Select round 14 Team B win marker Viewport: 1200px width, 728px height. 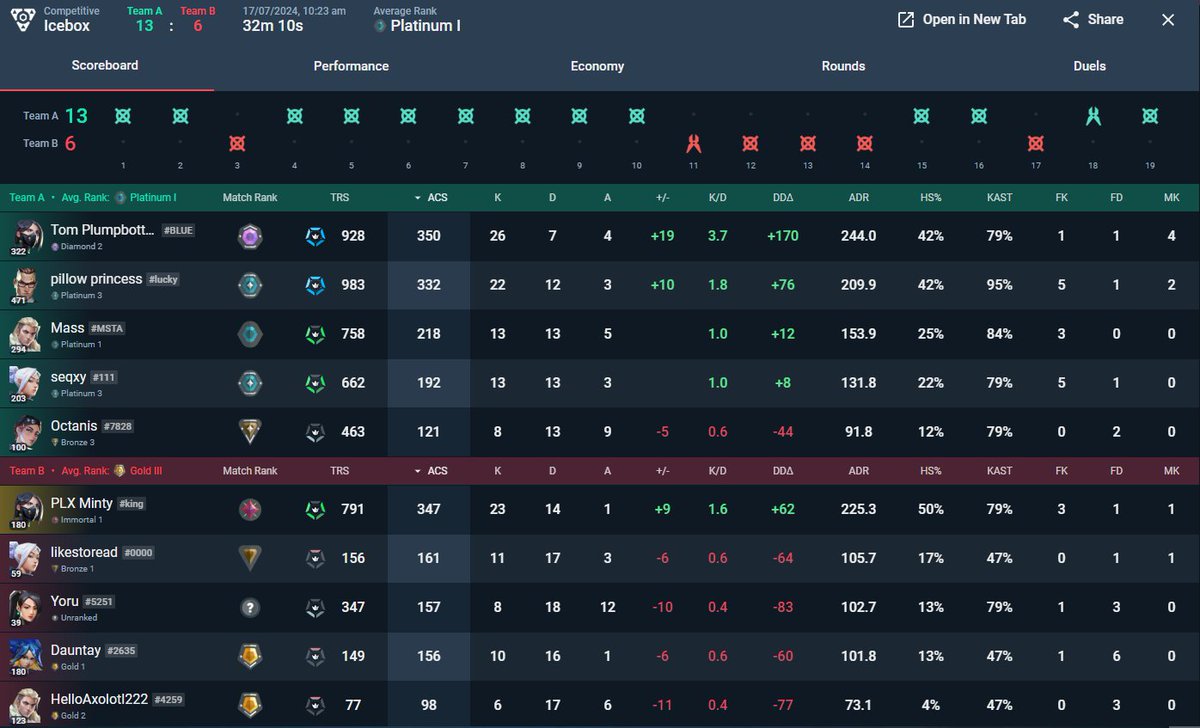click(864, 143)
